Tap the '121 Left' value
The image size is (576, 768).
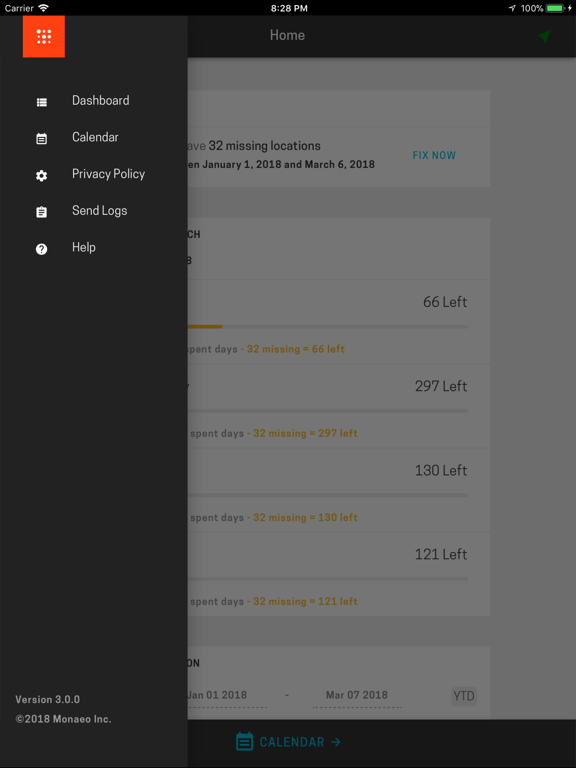click(x=441, y=554)
